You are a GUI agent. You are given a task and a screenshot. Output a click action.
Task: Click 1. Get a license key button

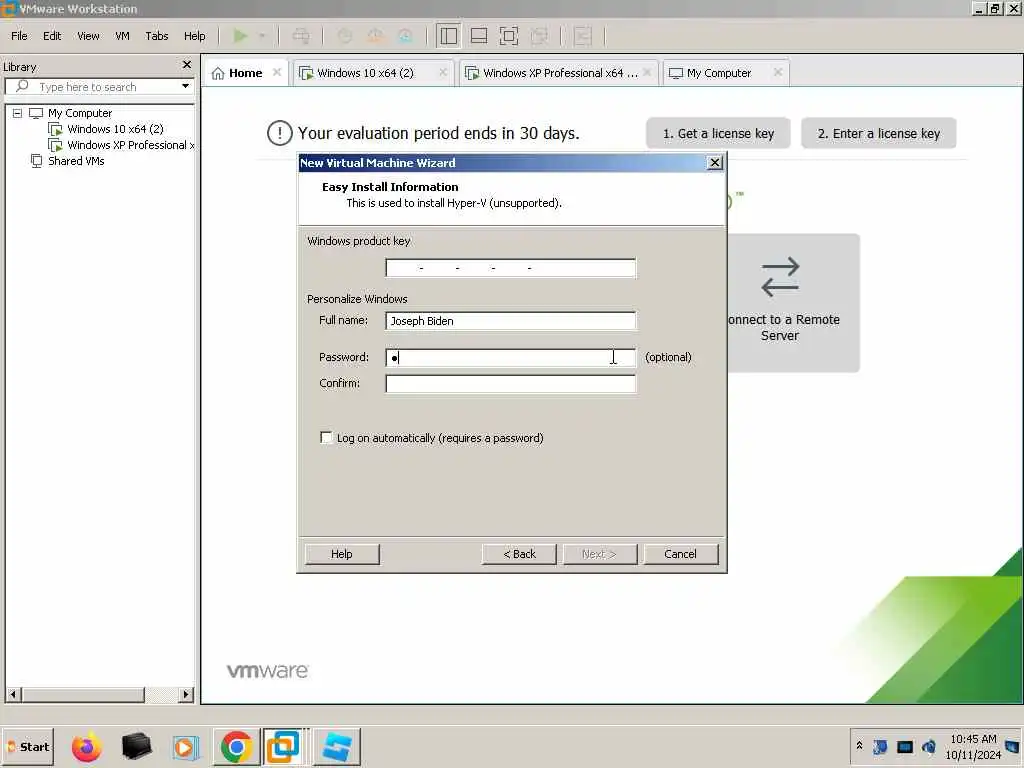718,133
